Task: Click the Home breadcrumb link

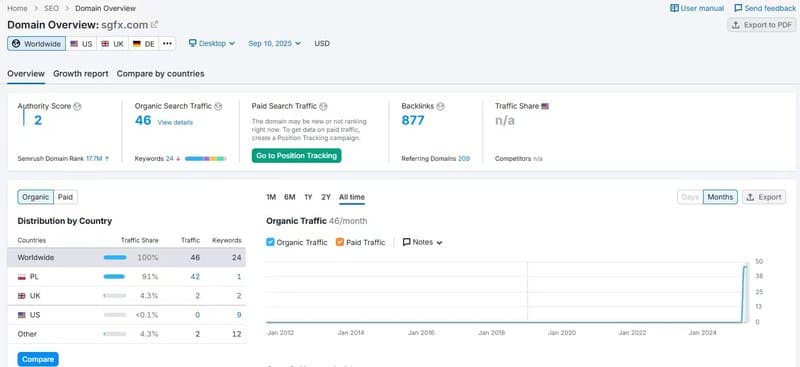Action: click(x=17, y=8)
